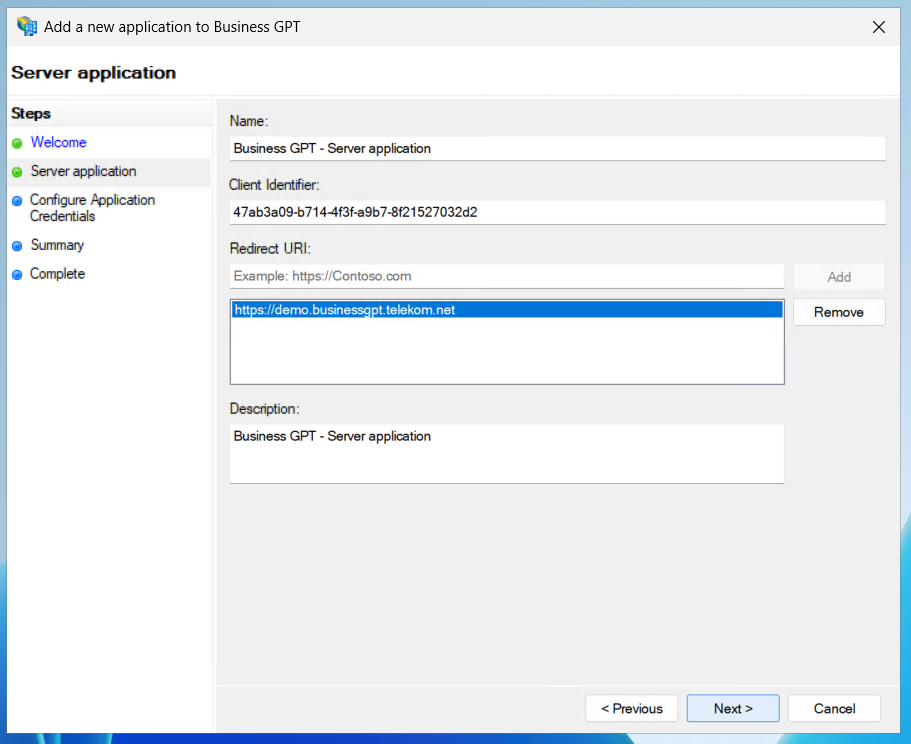This screenshot has height=744, width=911.
Task: Click the green bullet beside Welcome
Action: click(17, 143)
